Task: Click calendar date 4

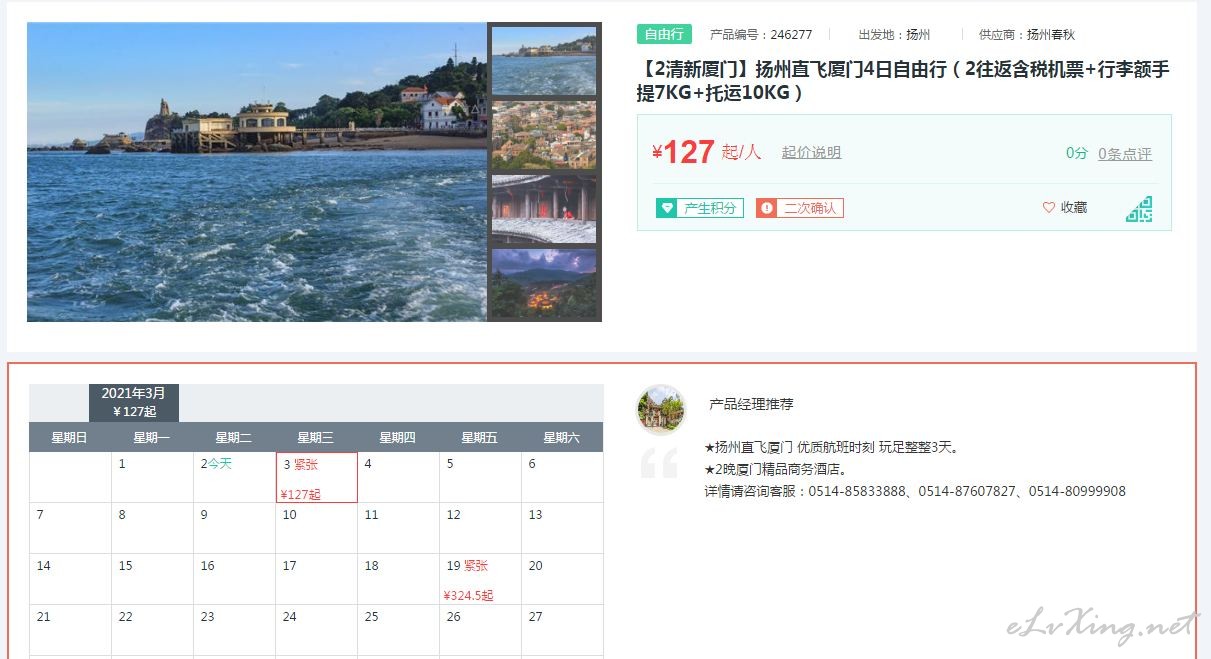Action: pos(399,478)
